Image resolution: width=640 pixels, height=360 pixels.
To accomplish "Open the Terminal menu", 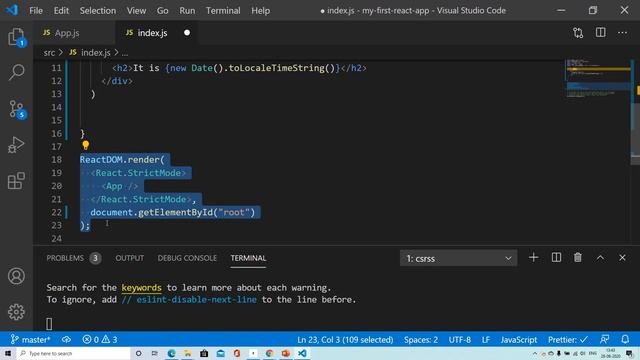I will click(223, 11).
